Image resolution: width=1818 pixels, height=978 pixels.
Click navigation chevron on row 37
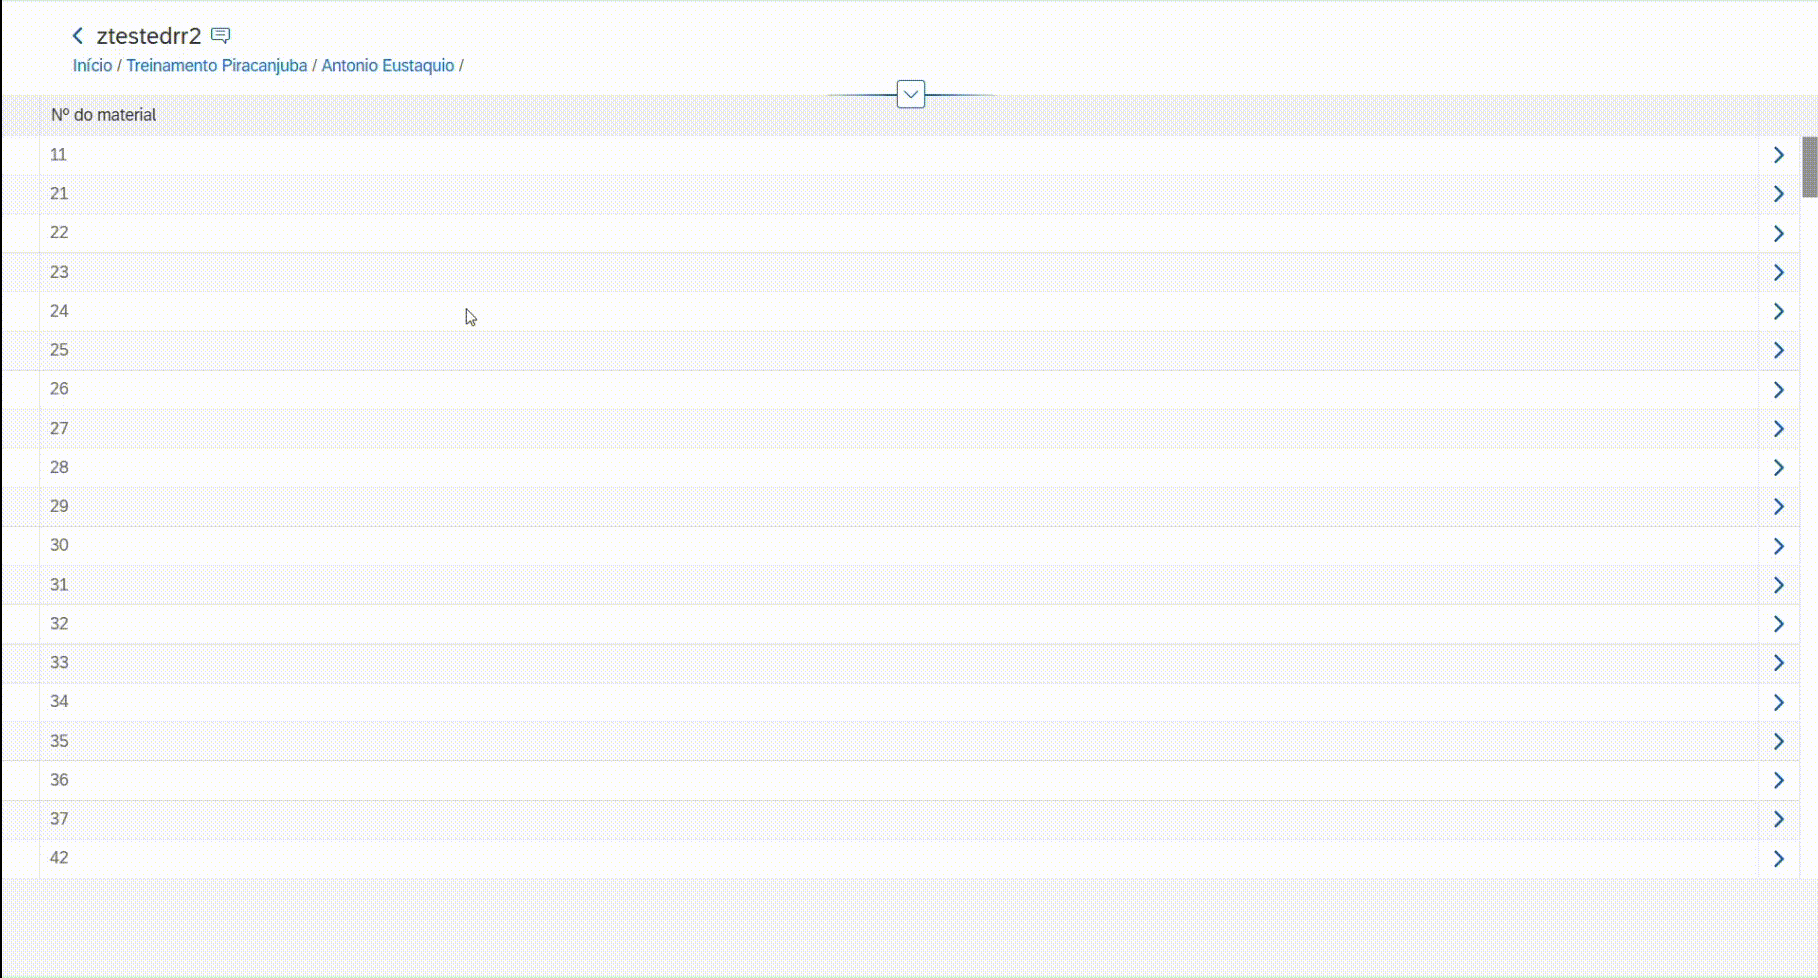pos(1778,819)
